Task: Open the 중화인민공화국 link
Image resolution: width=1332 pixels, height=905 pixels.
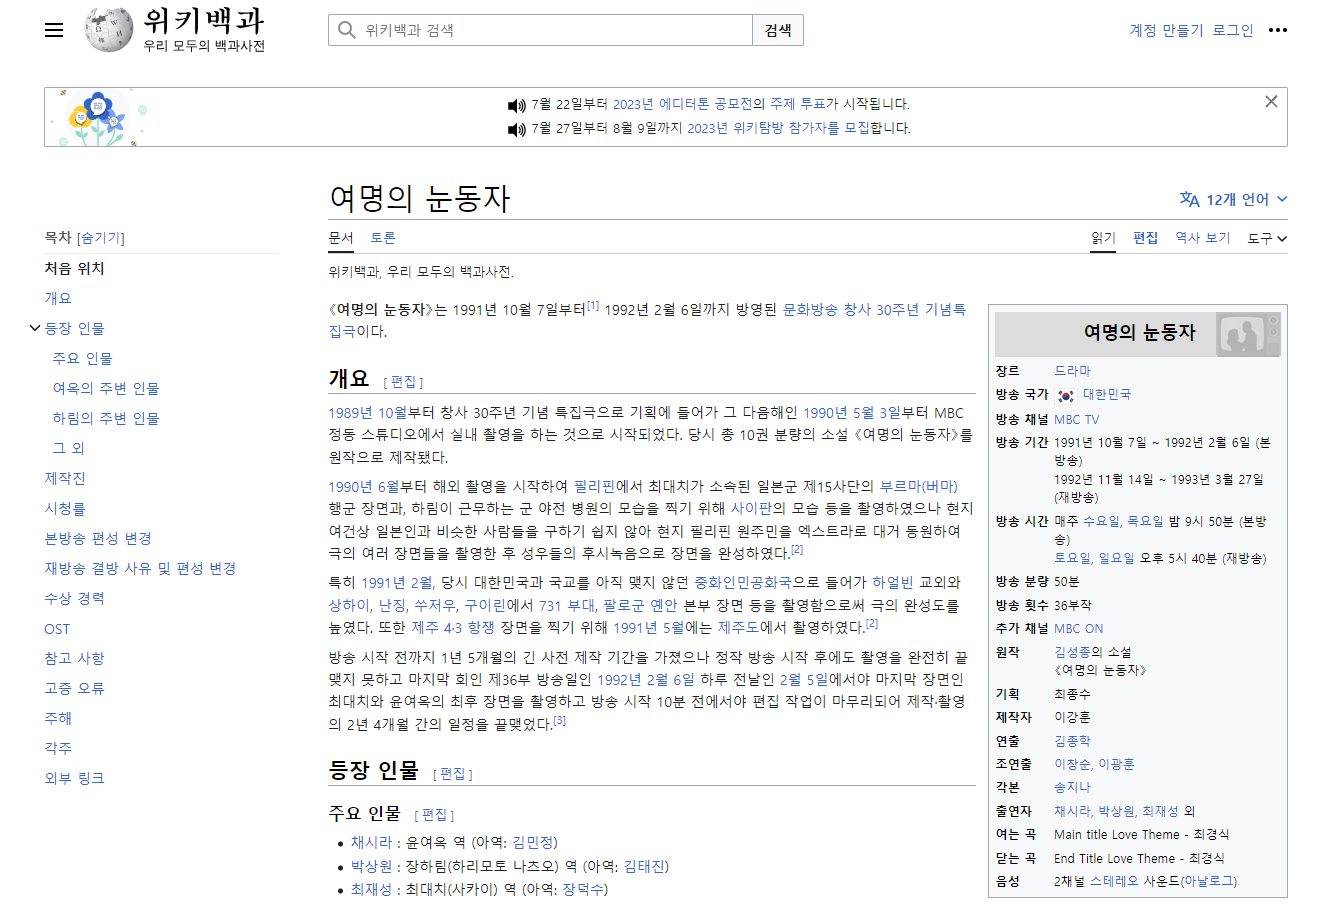Action: pyautogui.click(x=742, y=582)
